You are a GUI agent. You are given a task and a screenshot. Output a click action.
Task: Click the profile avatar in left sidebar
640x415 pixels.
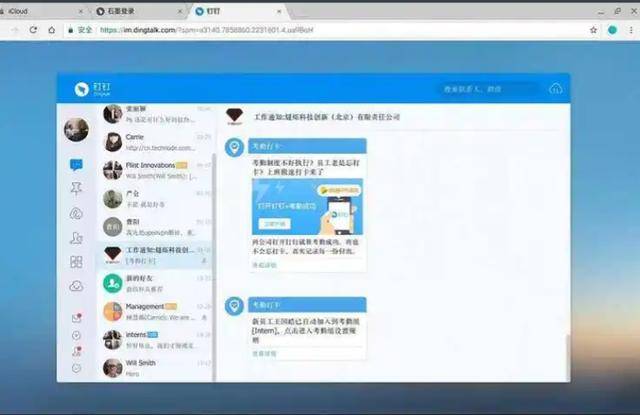pyautogui.click(x=76, y=130)
